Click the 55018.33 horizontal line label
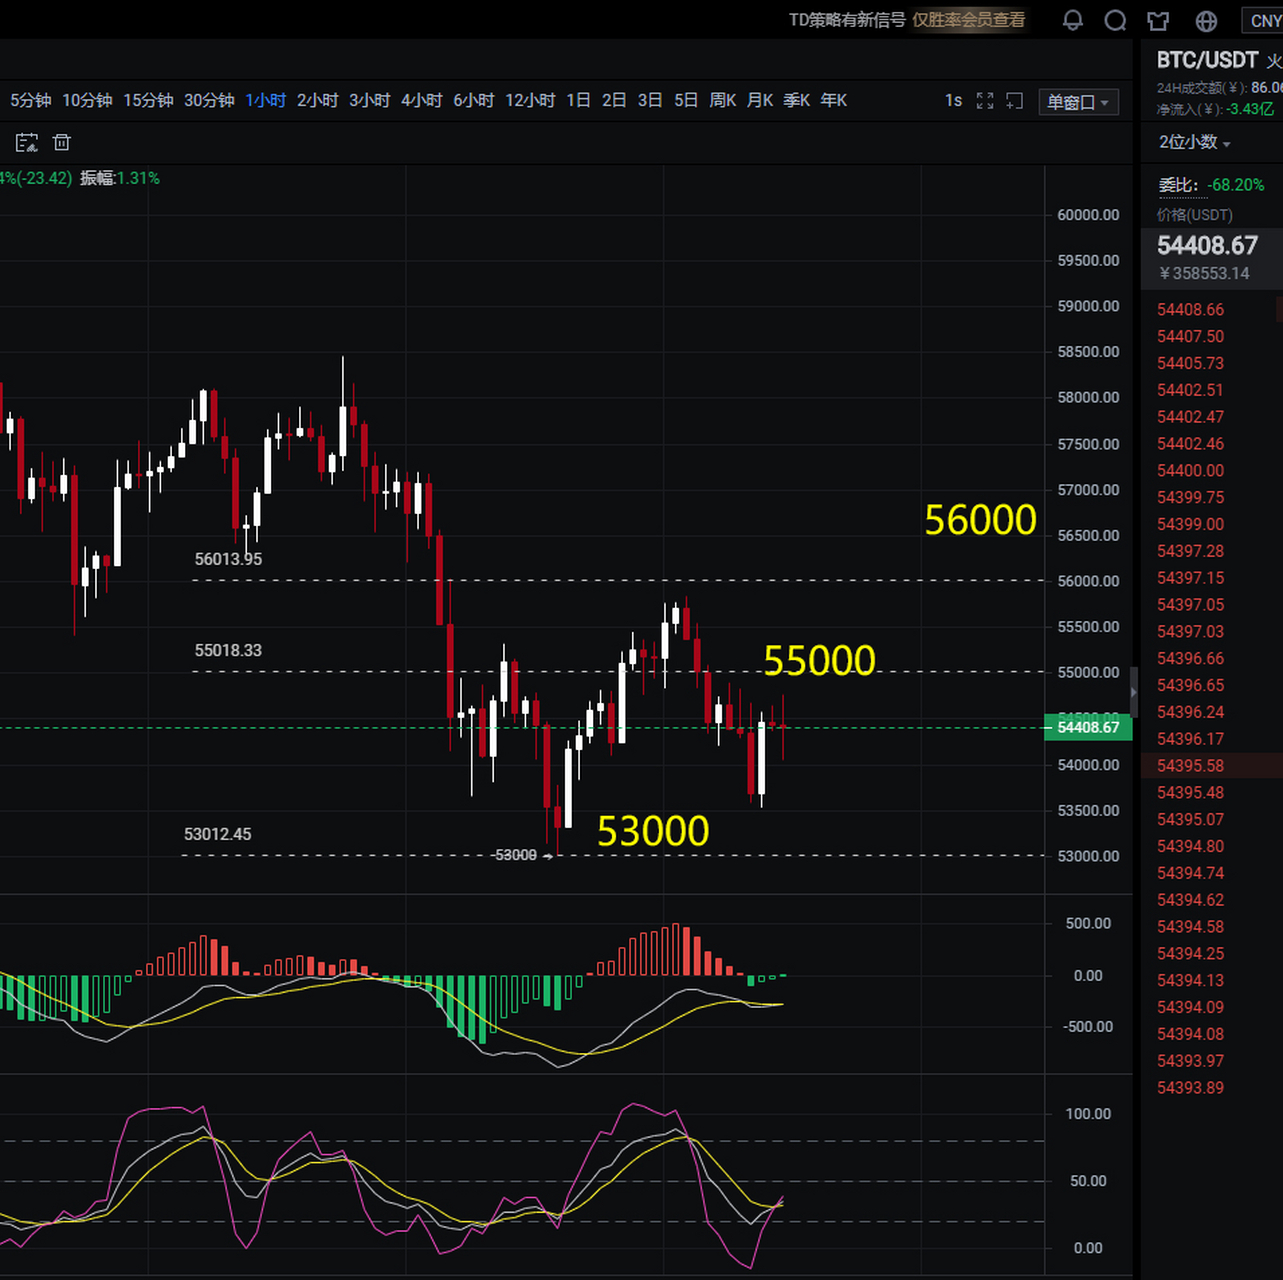Screen dimensions: 1283x1280 click(x=228, y=650)
